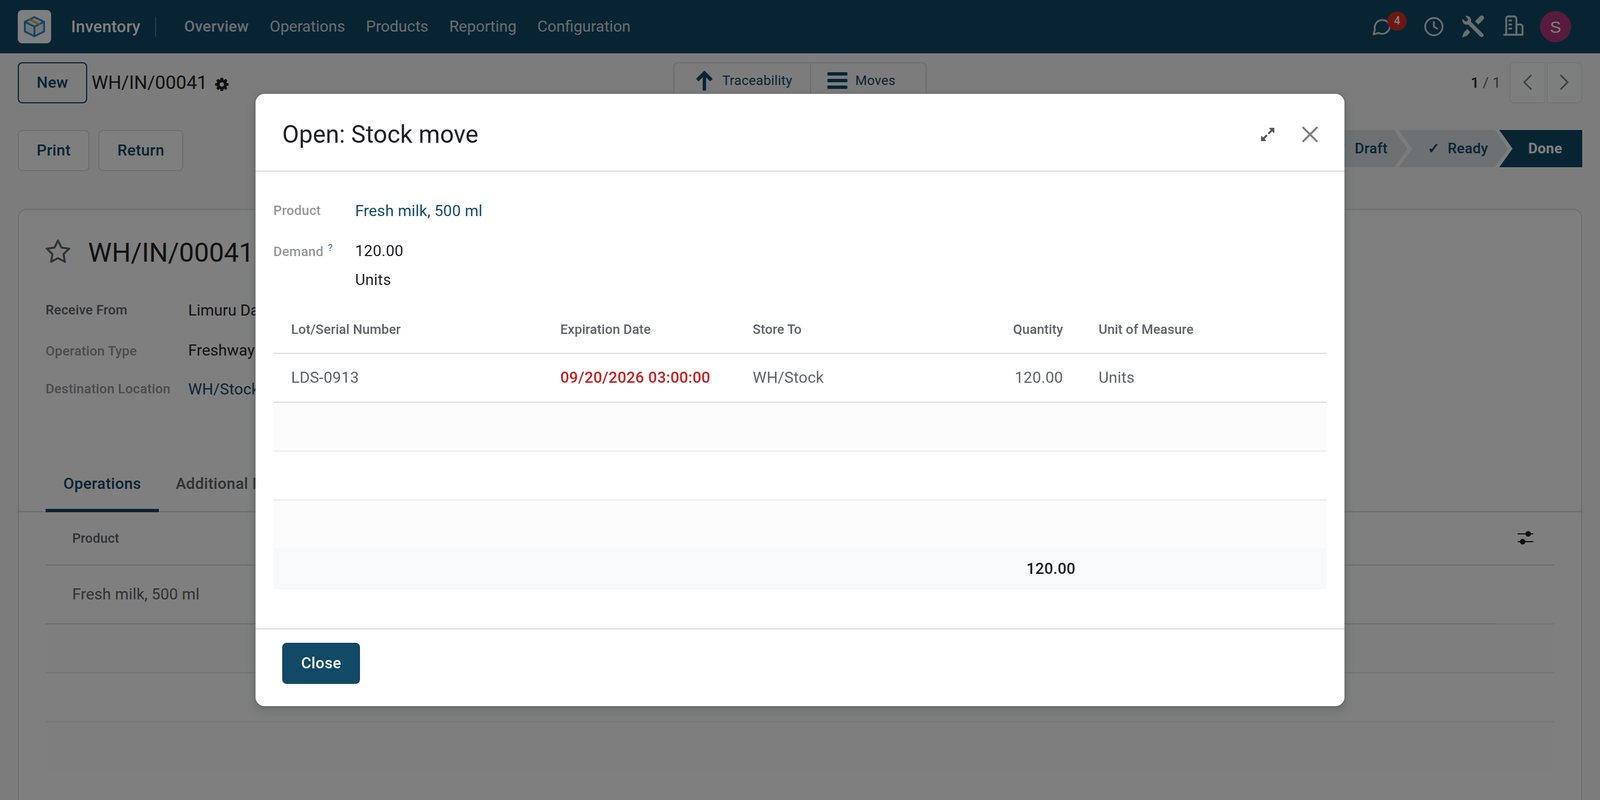Open column options adjust-settings icon
Viewport: 1600px width, 800px height.
1525,538
